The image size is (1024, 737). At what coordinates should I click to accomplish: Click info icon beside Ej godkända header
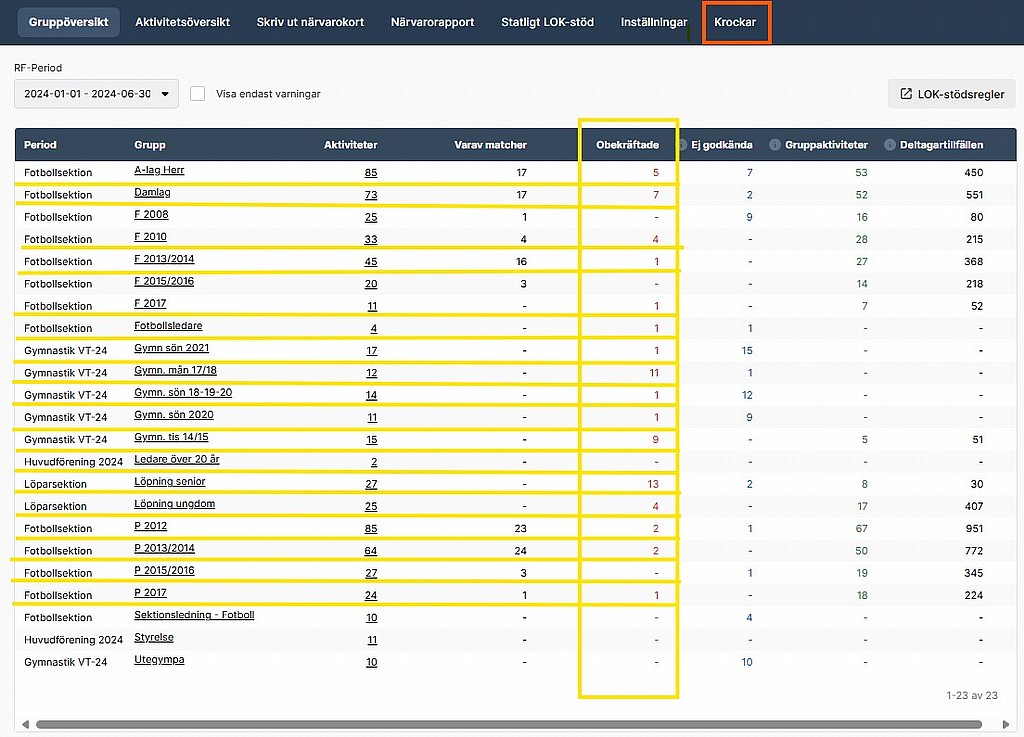pos(683,145)
